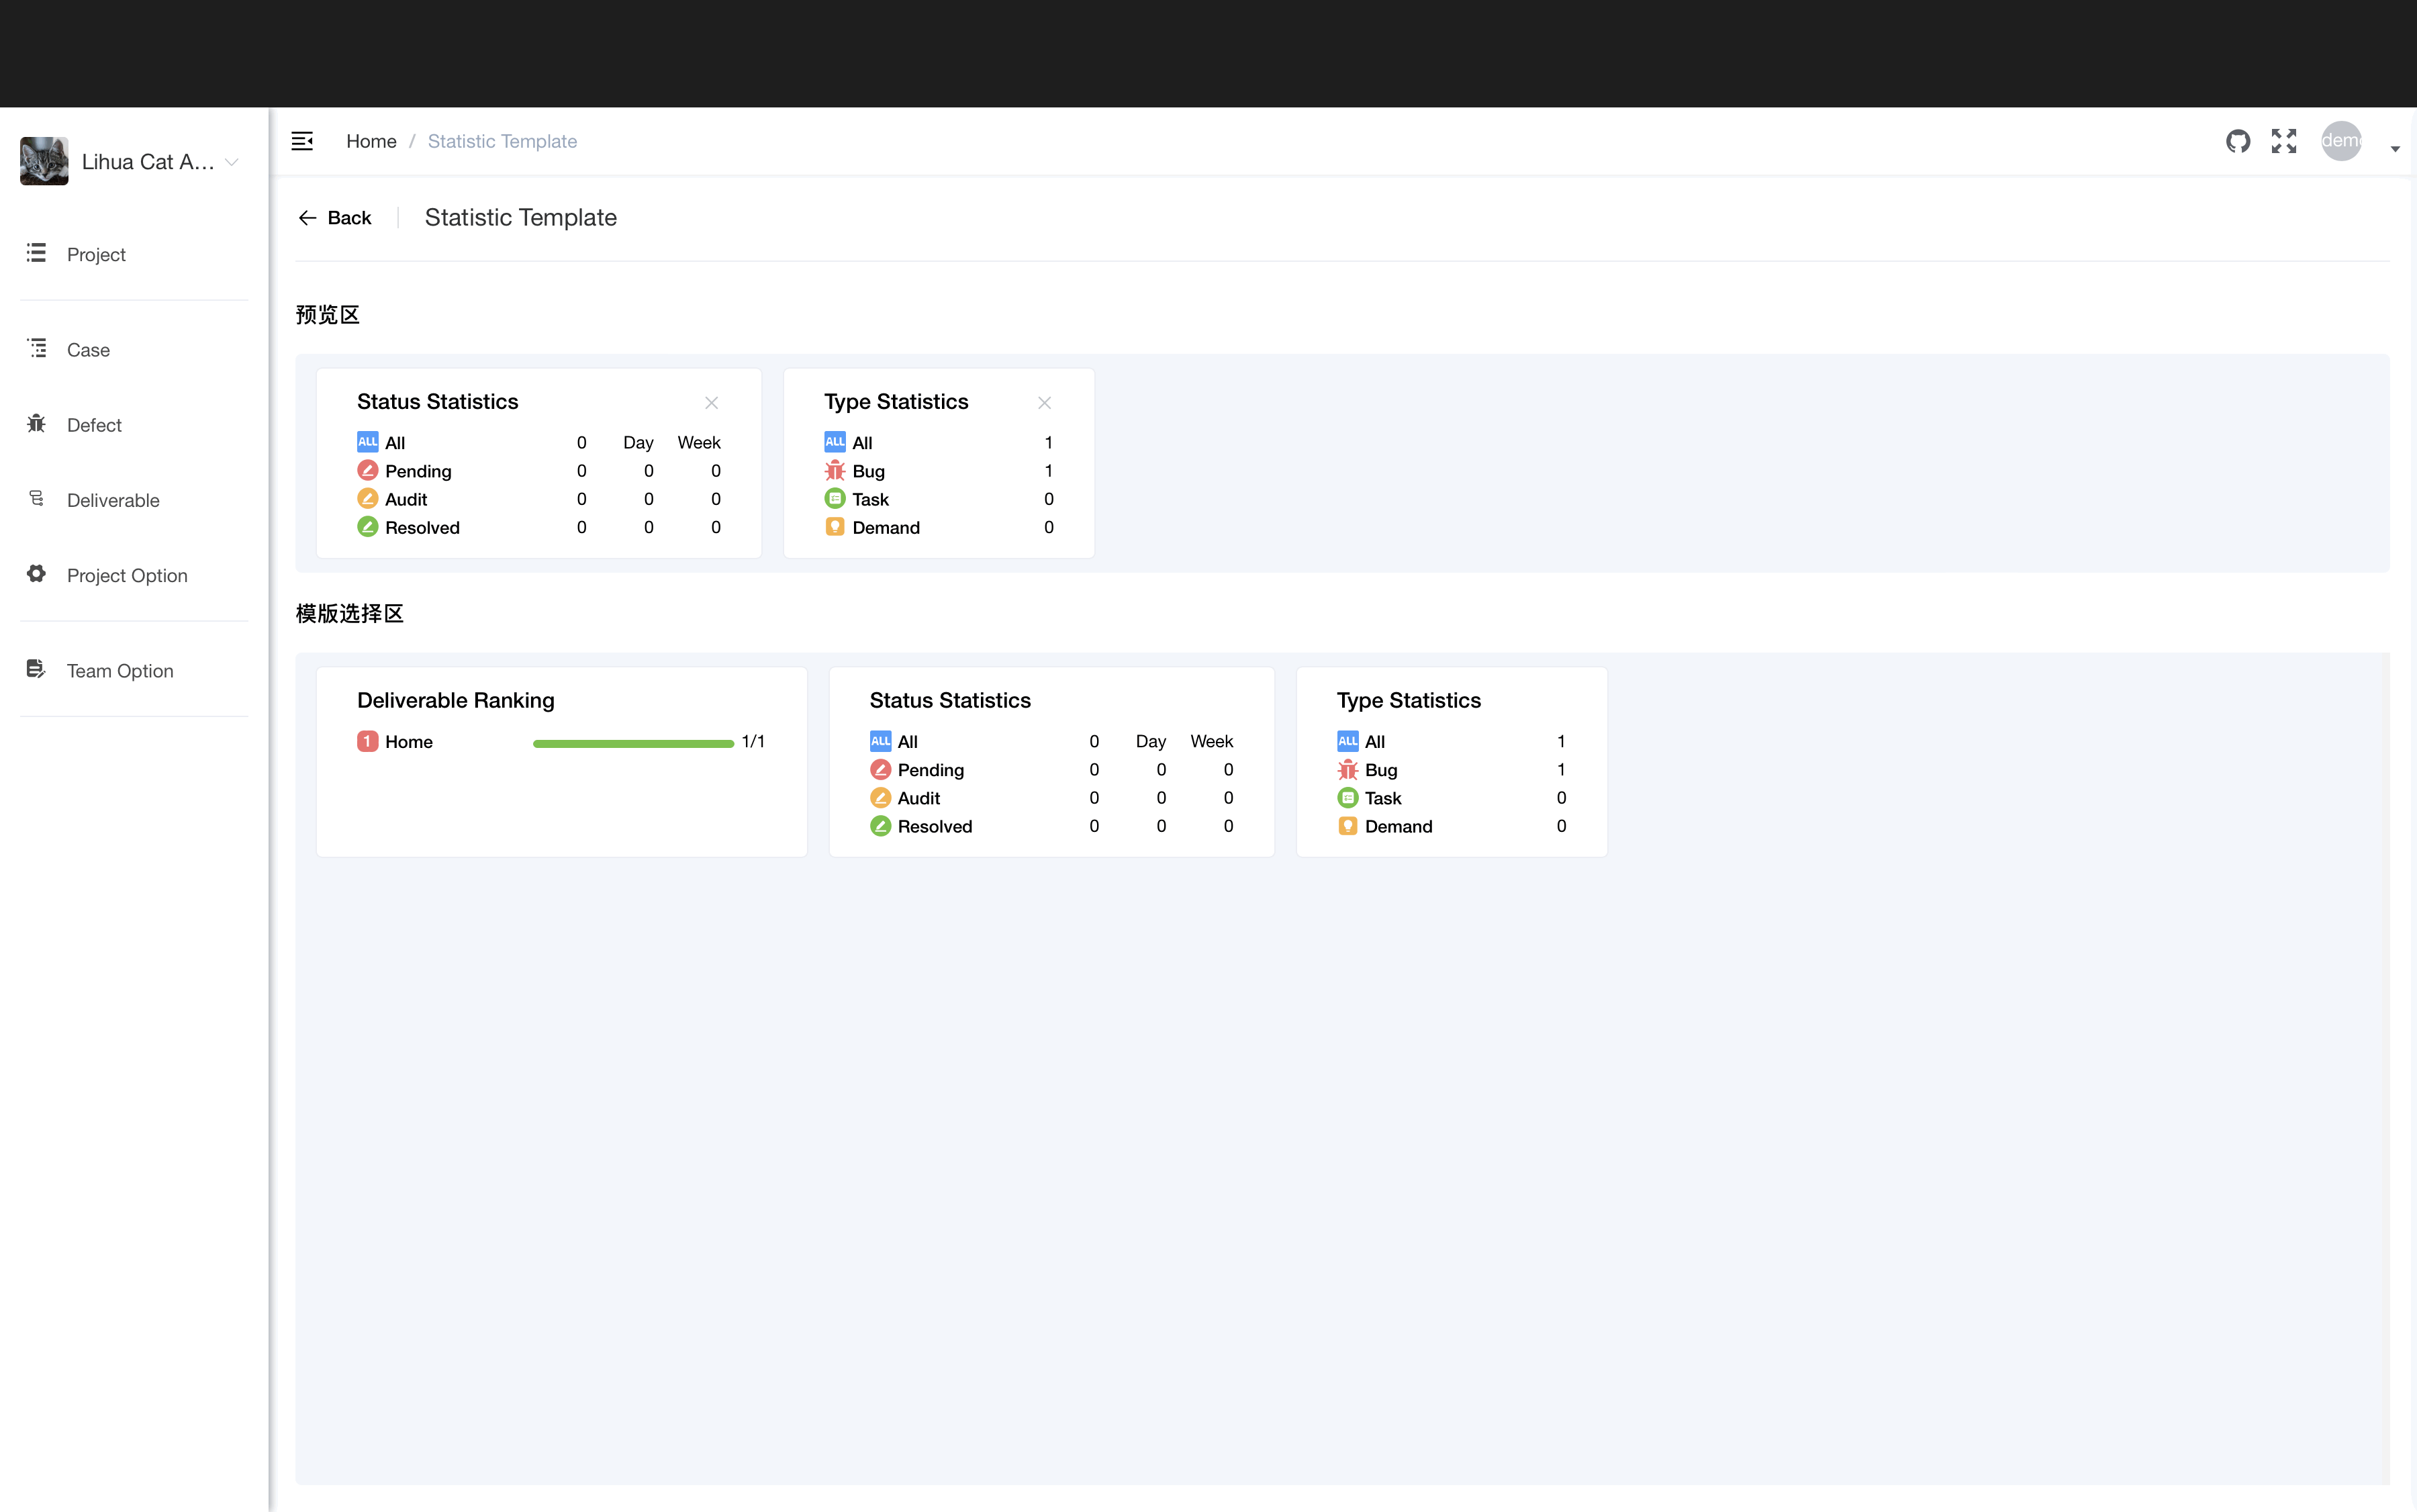The width and height of the screenshot is (2417, 1512).
Task: Go to Home via breadcrumb
Action: coord(371,141)
